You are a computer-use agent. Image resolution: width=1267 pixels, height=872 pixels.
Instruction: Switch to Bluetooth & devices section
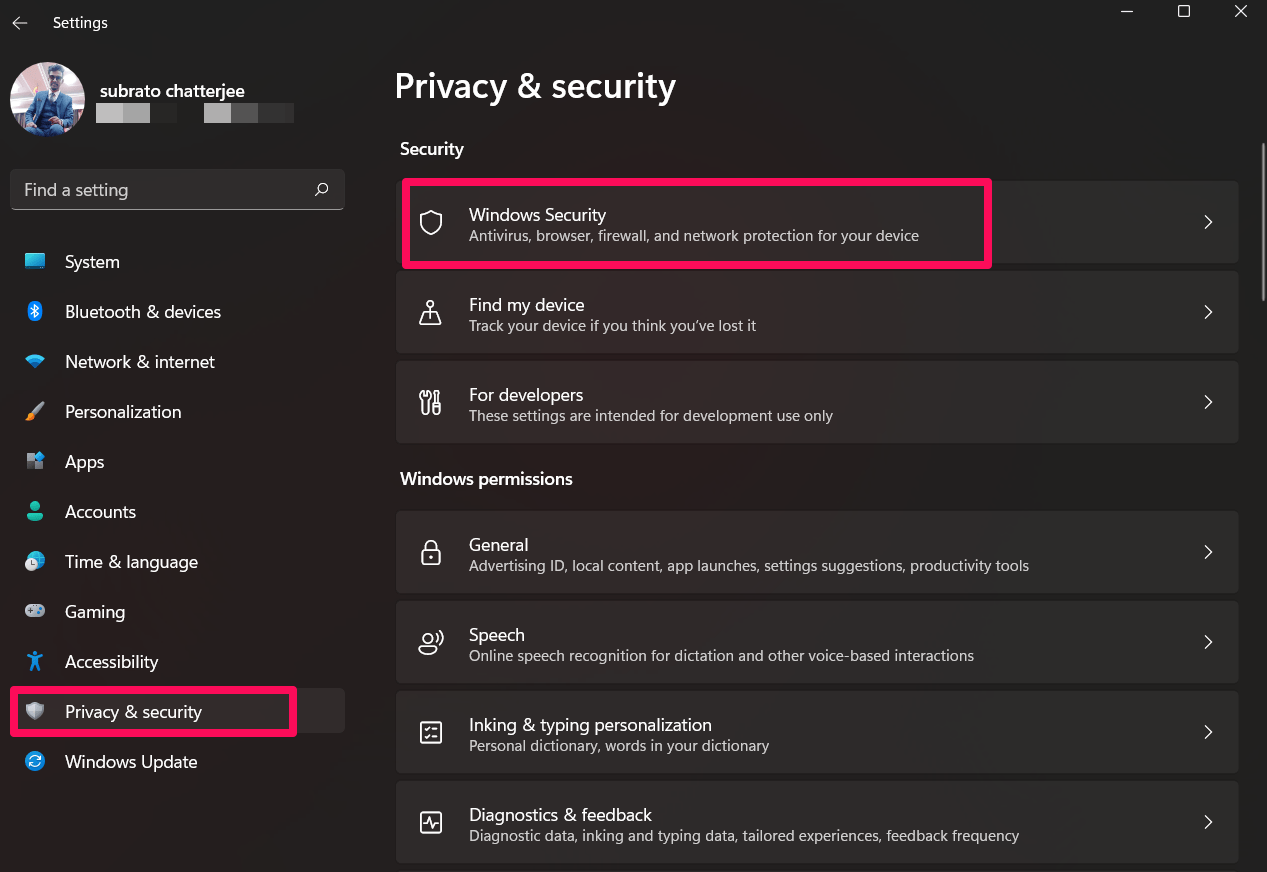point(142,311)
